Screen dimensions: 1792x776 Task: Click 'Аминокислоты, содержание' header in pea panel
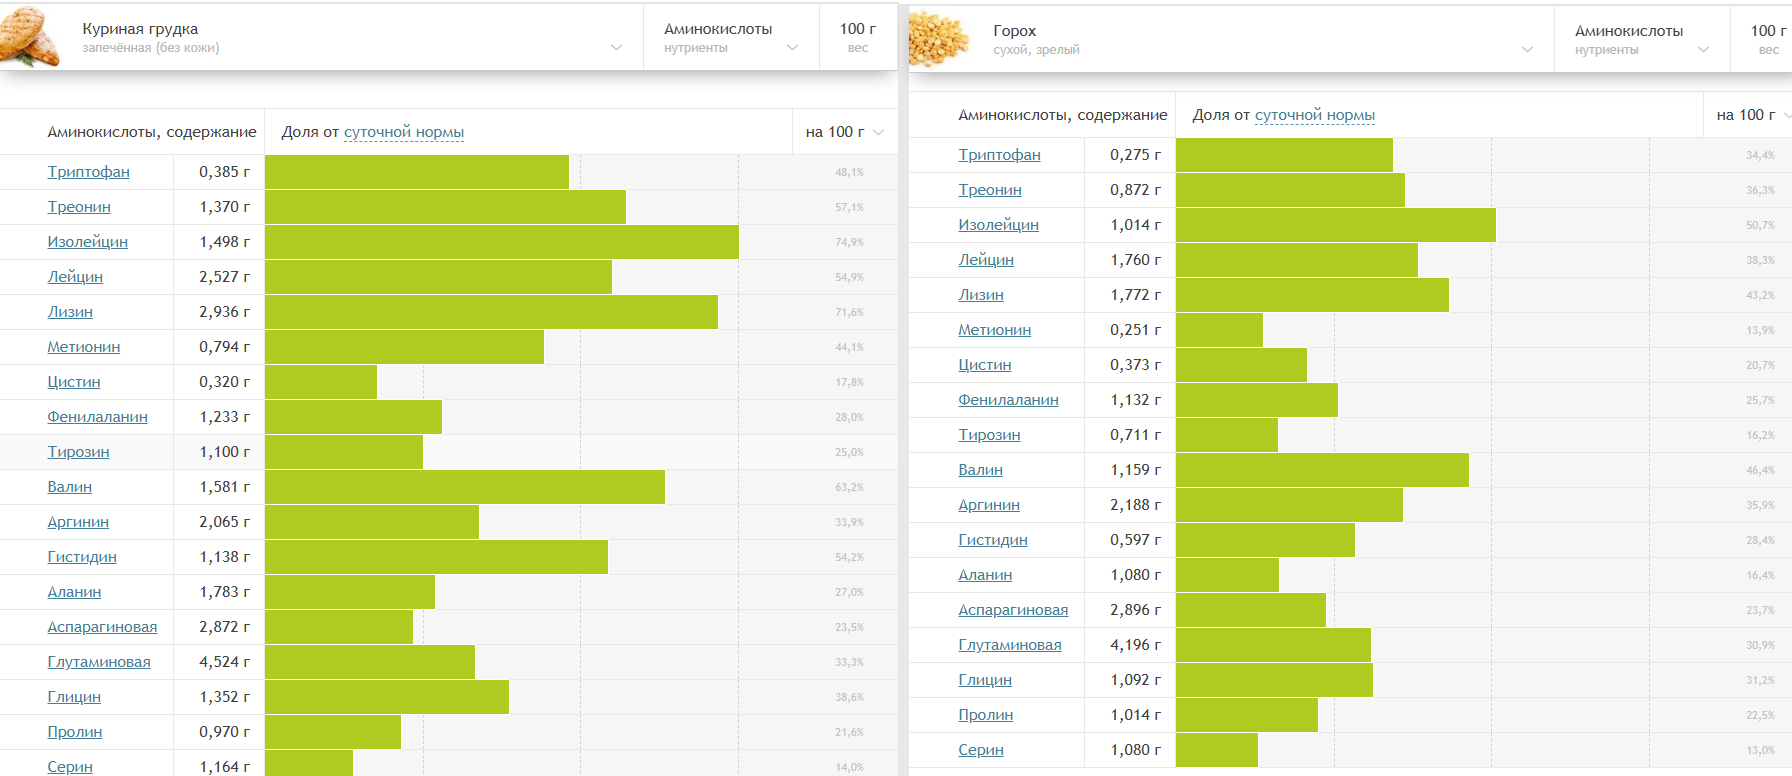point(1063,115)
